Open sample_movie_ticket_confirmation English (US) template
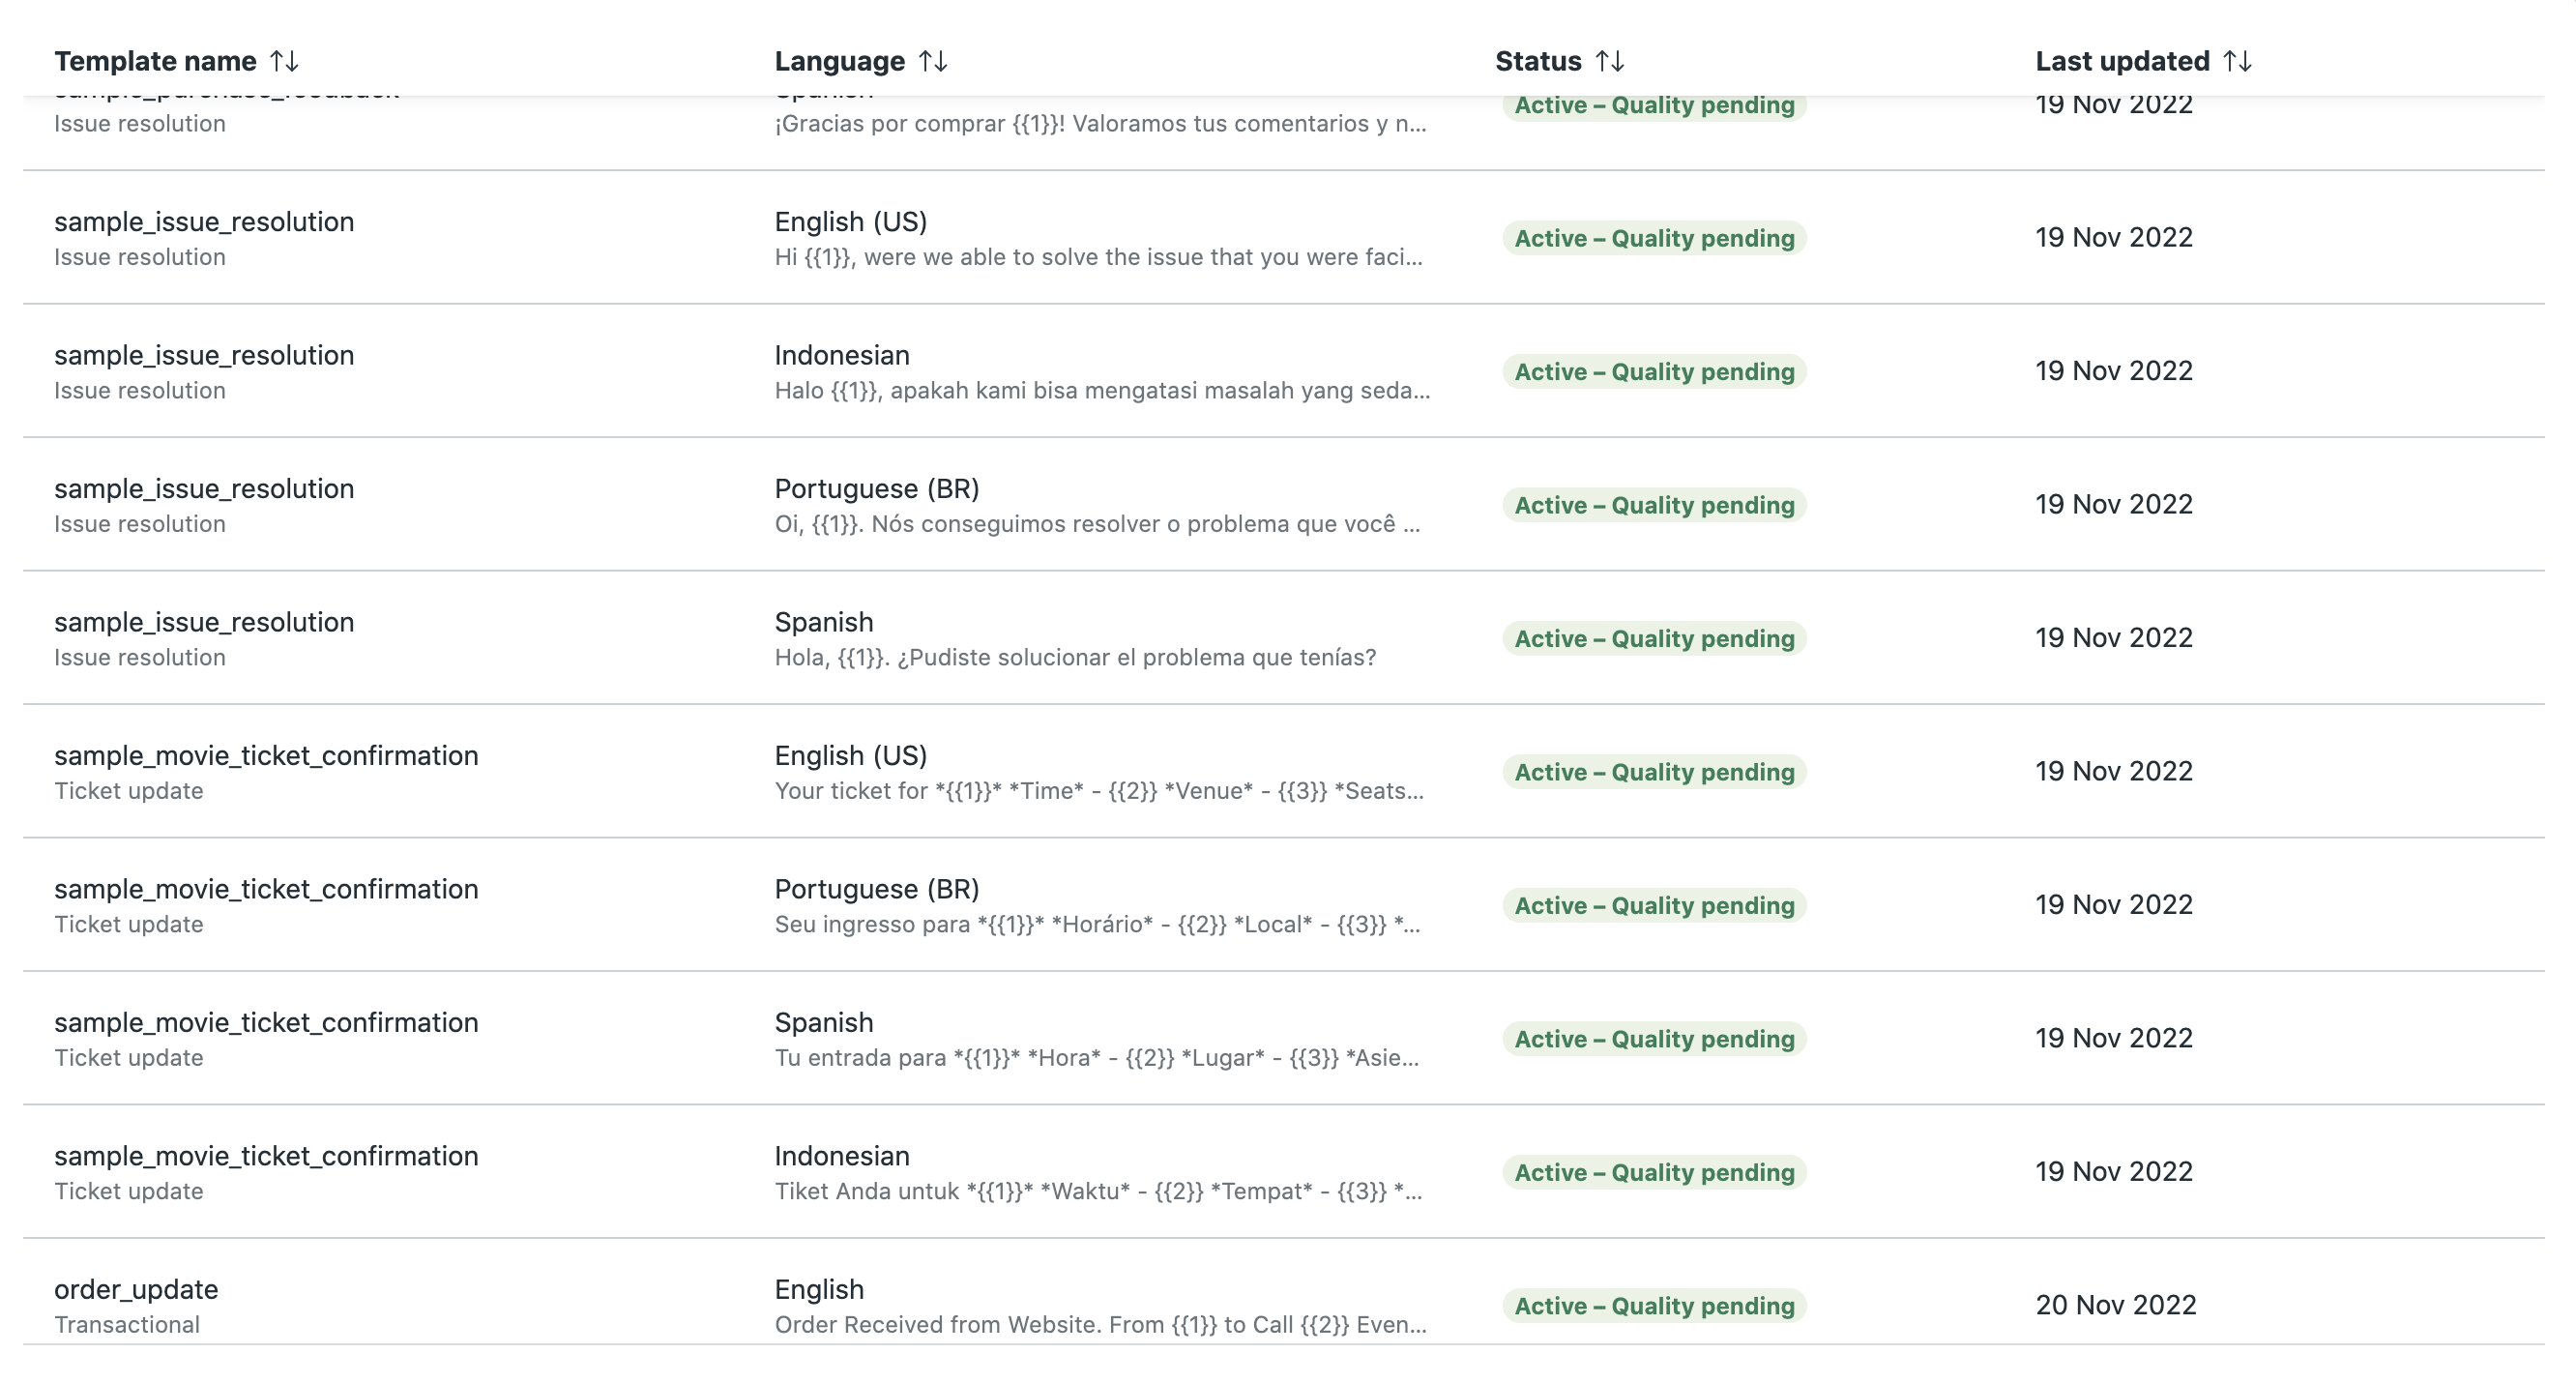This screenshot has width=2576, height=1383. (x=1284, y=772)
